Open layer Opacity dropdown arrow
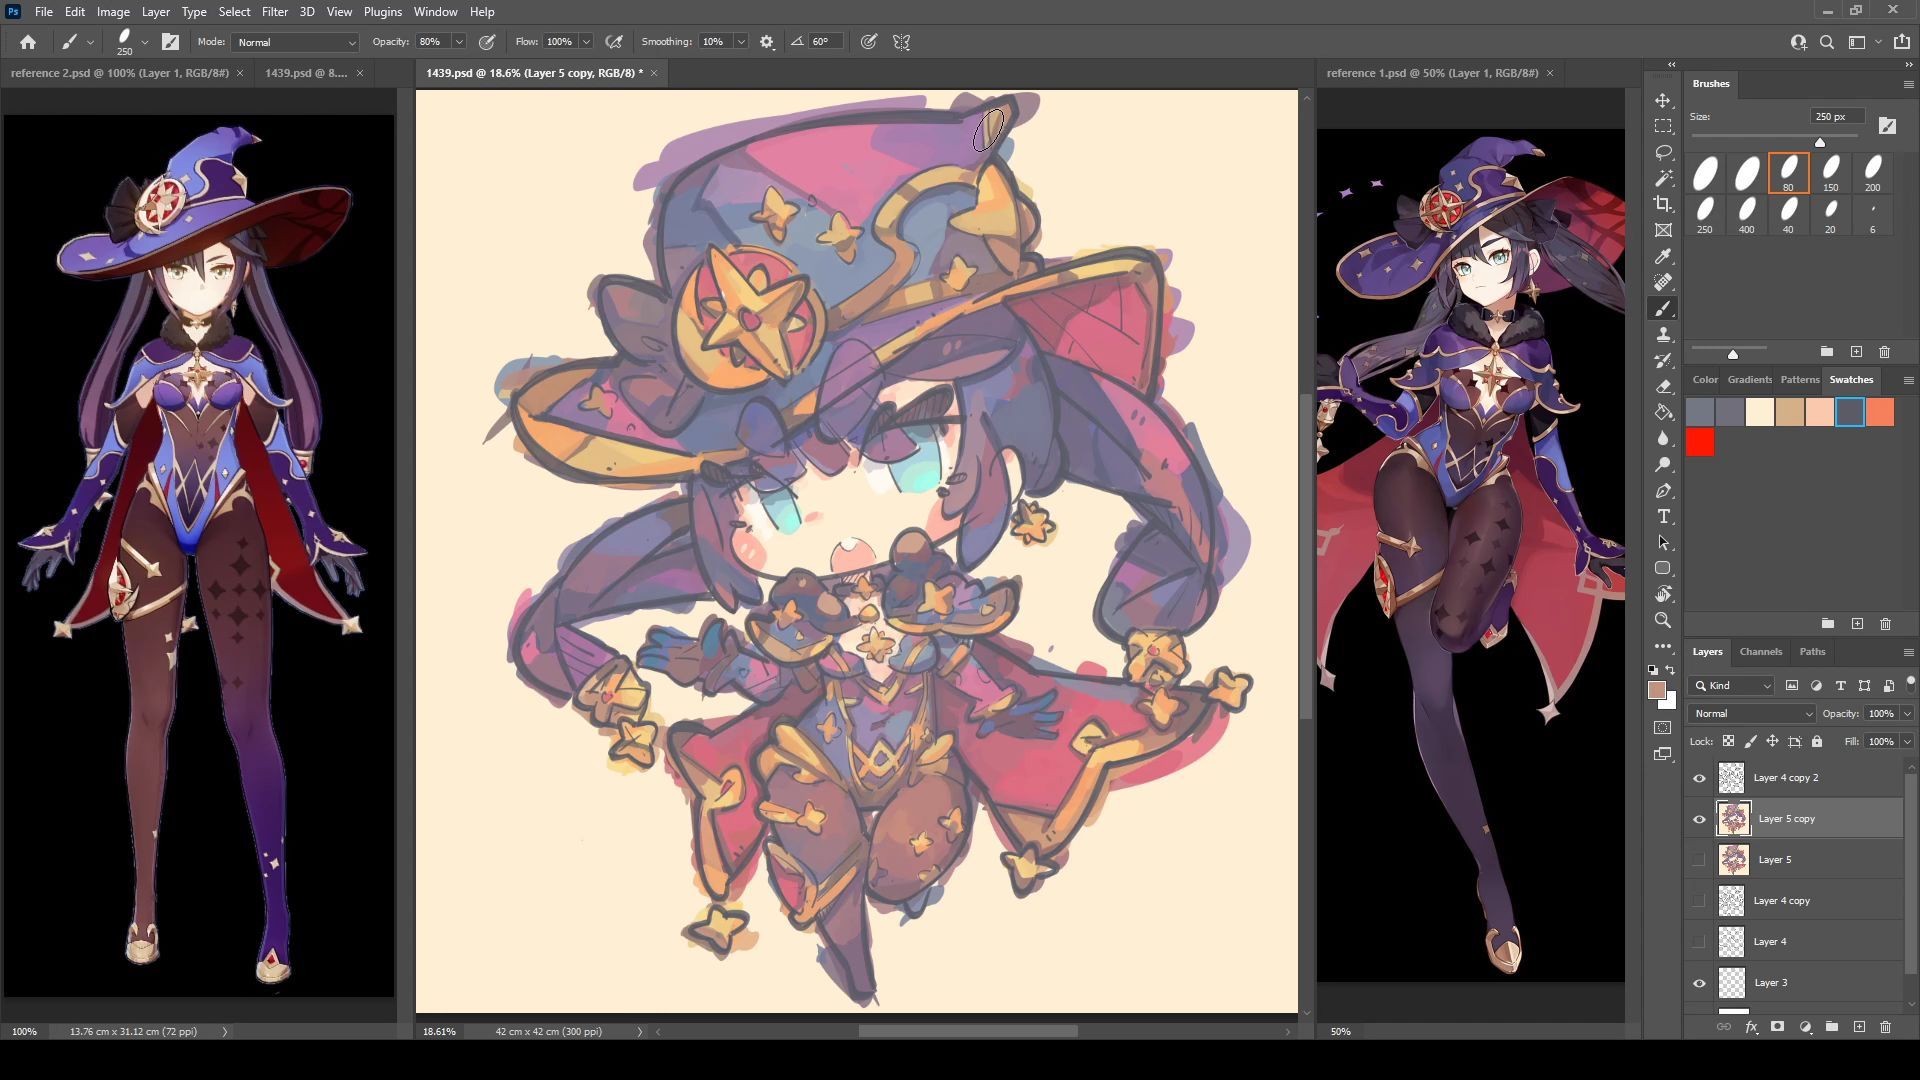The height and width of the screenshot is (1080, 1920). tap(1907, 714)
